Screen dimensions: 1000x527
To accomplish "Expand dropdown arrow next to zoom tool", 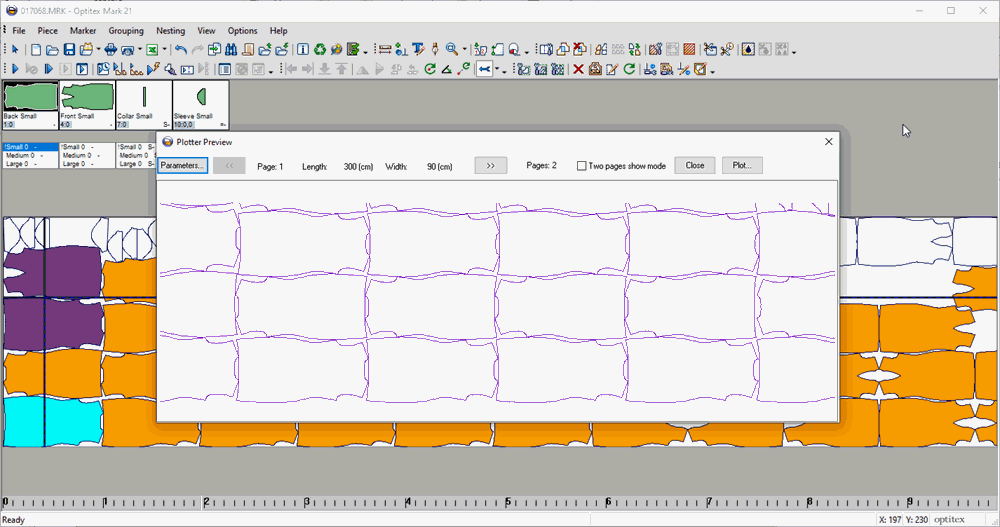I will coord(465,50).
